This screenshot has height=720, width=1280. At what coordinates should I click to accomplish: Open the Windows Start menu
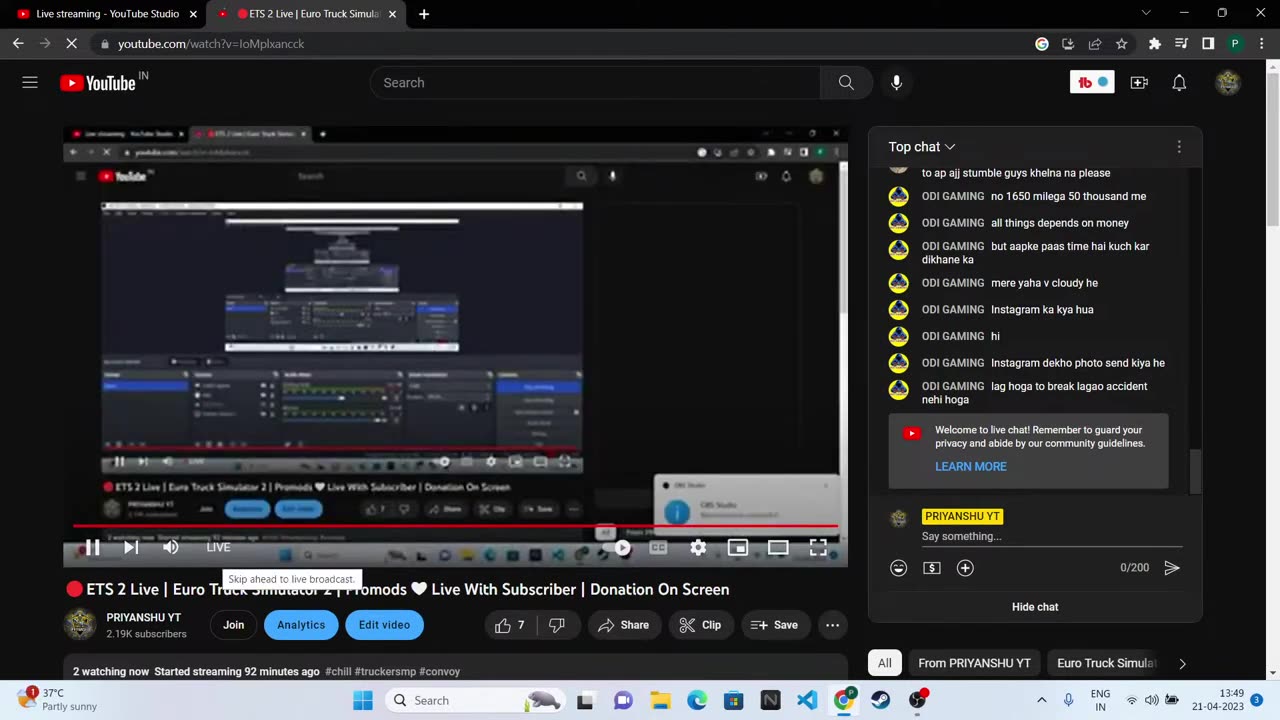[362, 700]
